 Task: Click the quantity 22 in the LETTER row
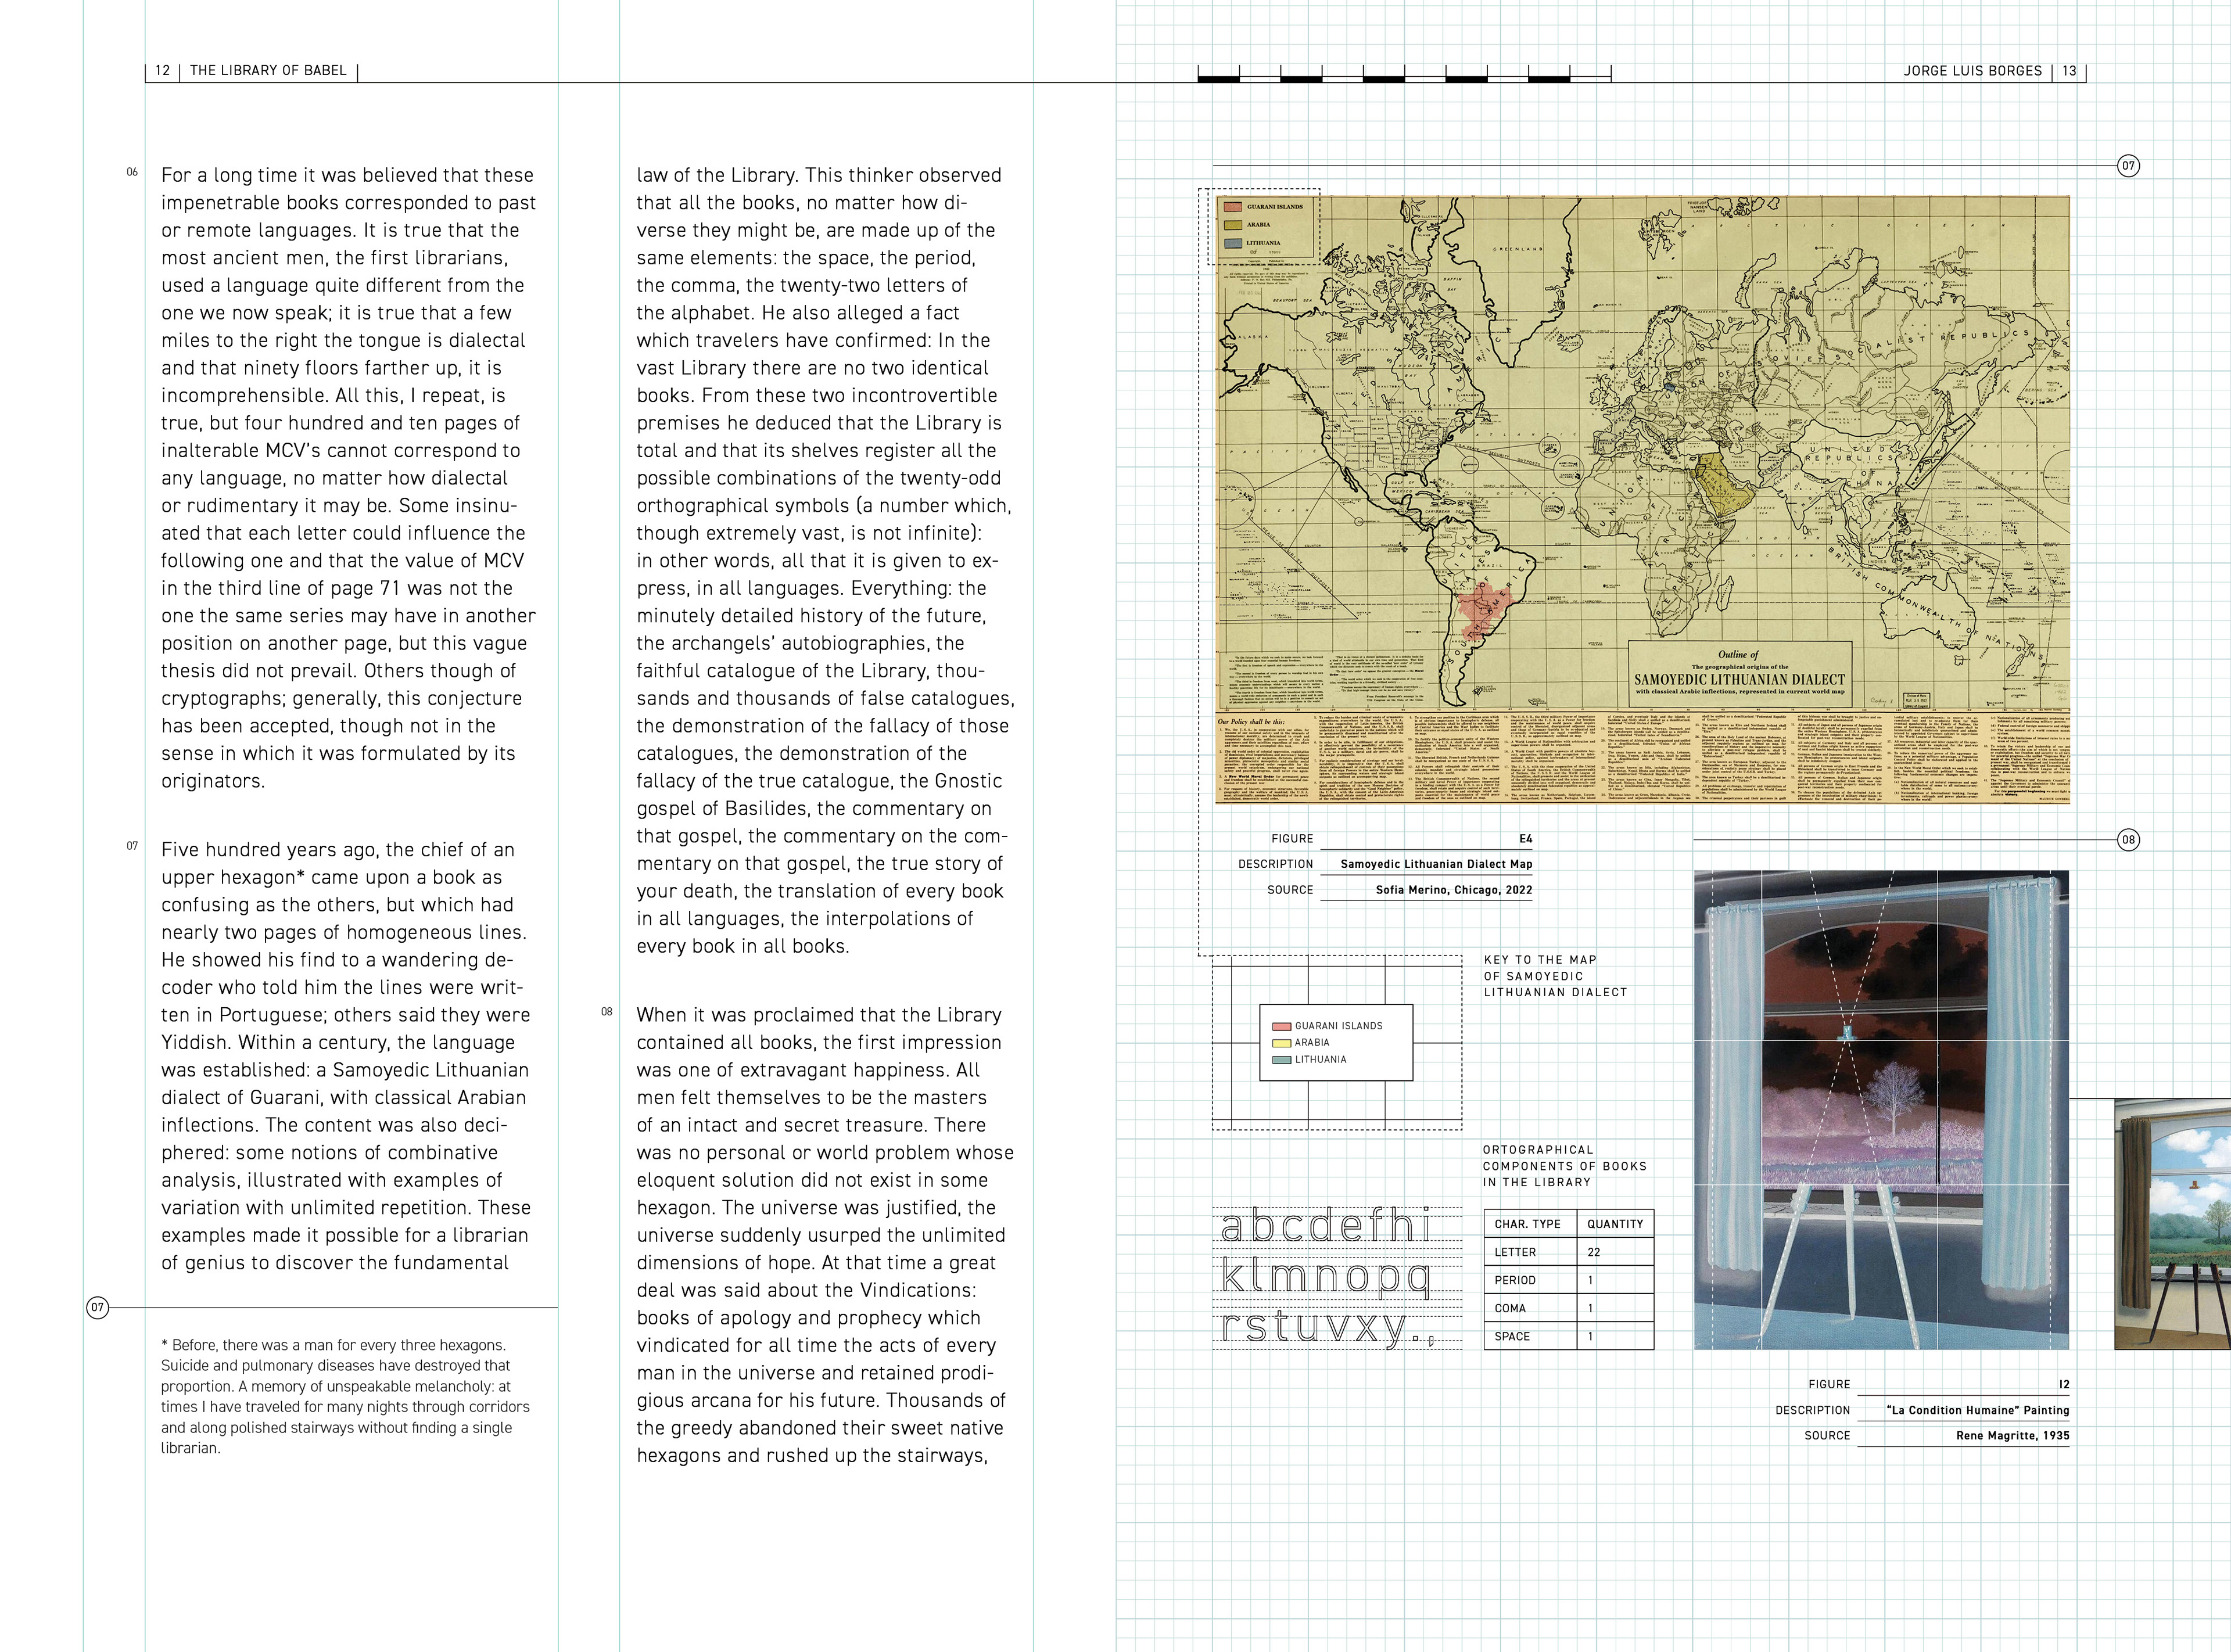pos(1593,1252)
